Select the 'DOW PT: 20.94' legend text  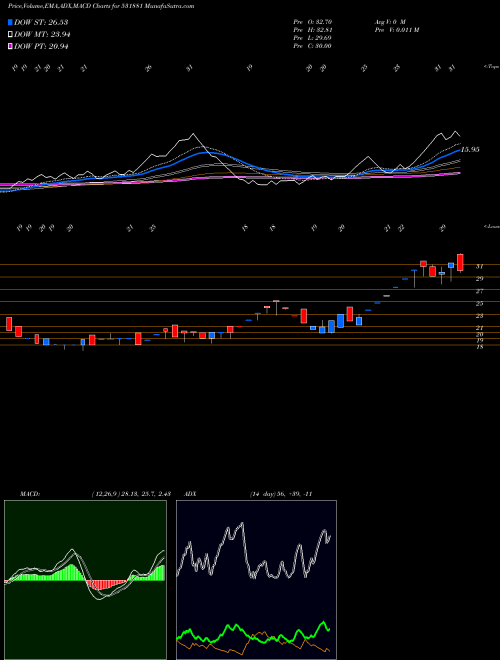pyautogui.click(x=41, y=47)
